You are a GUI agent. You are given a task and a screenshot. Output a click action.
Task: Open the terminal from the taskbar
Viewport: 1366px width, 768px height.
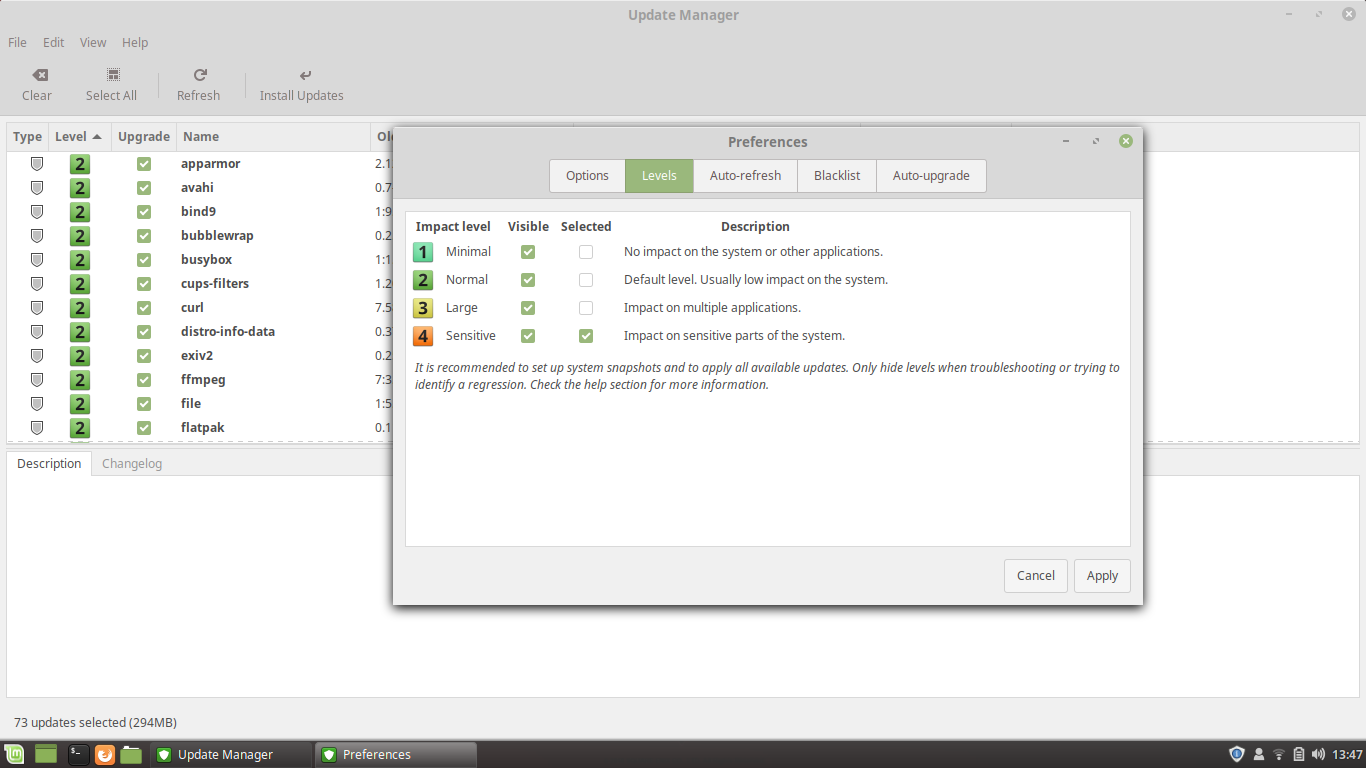coord(77,754)
